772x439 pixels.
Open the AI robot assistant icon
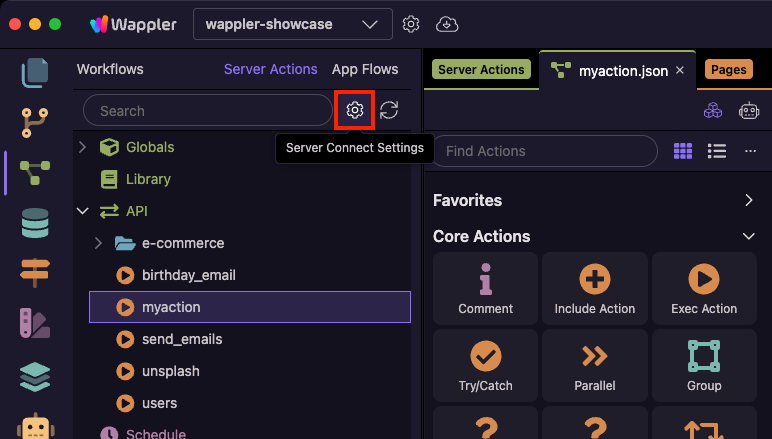coord(749,112)
